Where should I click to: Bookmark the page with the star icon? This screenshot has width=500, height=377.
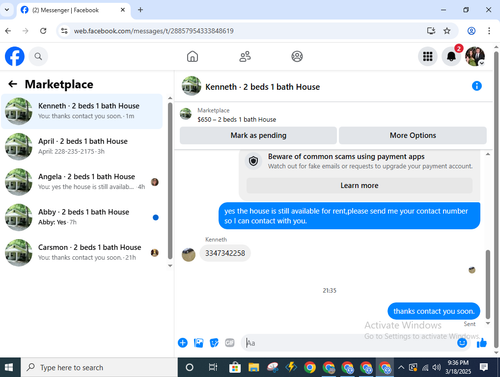tap(447, 31)
